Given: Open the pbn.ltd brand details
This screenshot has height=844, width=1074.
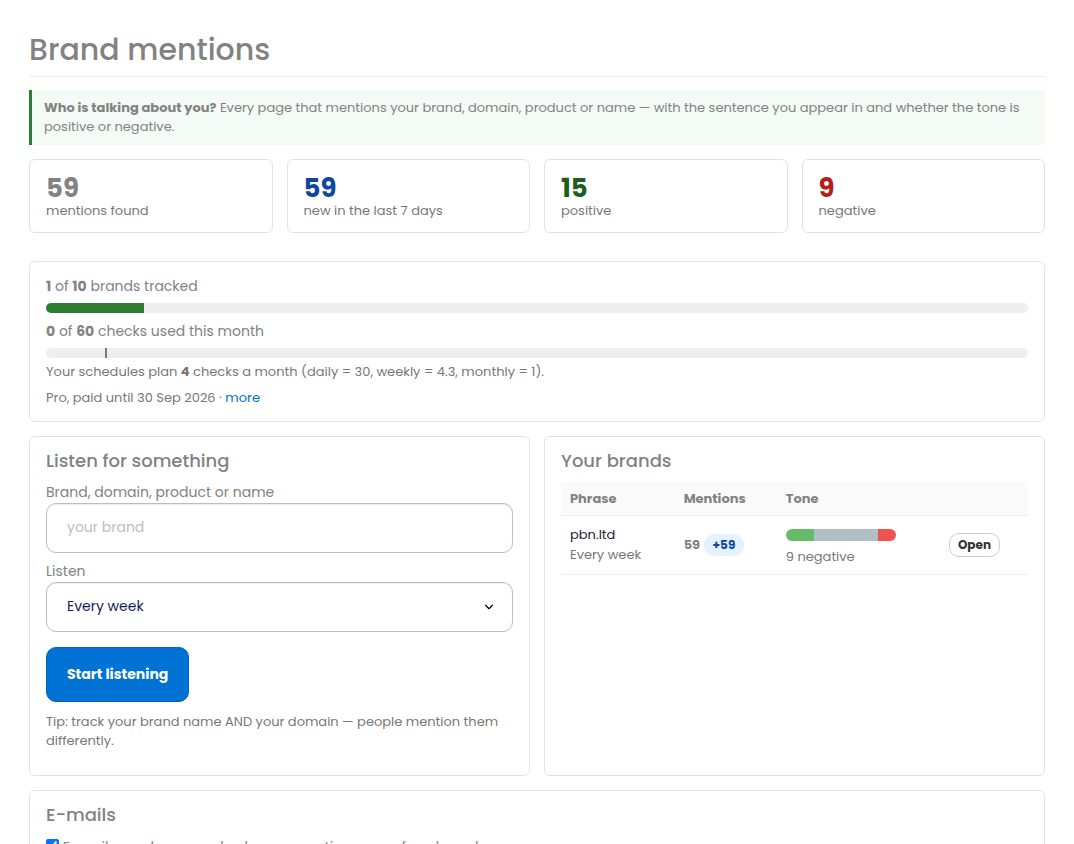Looking at the screenshot, I should (x=974, y=545).
